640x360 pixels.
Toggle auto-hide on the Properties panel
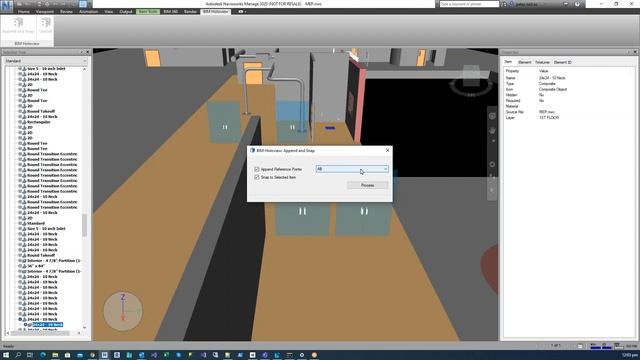click(x=629, y=52)
